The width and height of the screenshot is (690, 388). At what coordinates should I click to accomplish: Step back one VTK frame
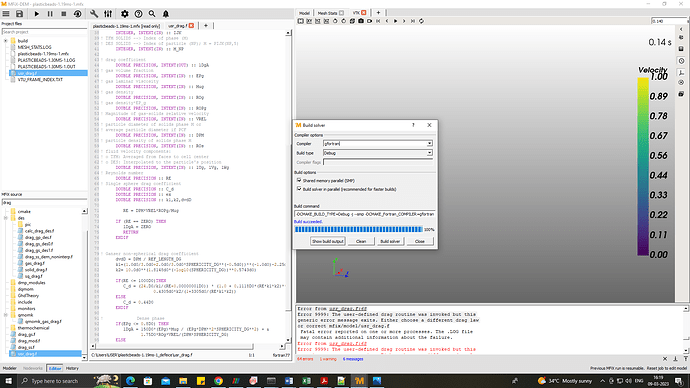point(387,21)
